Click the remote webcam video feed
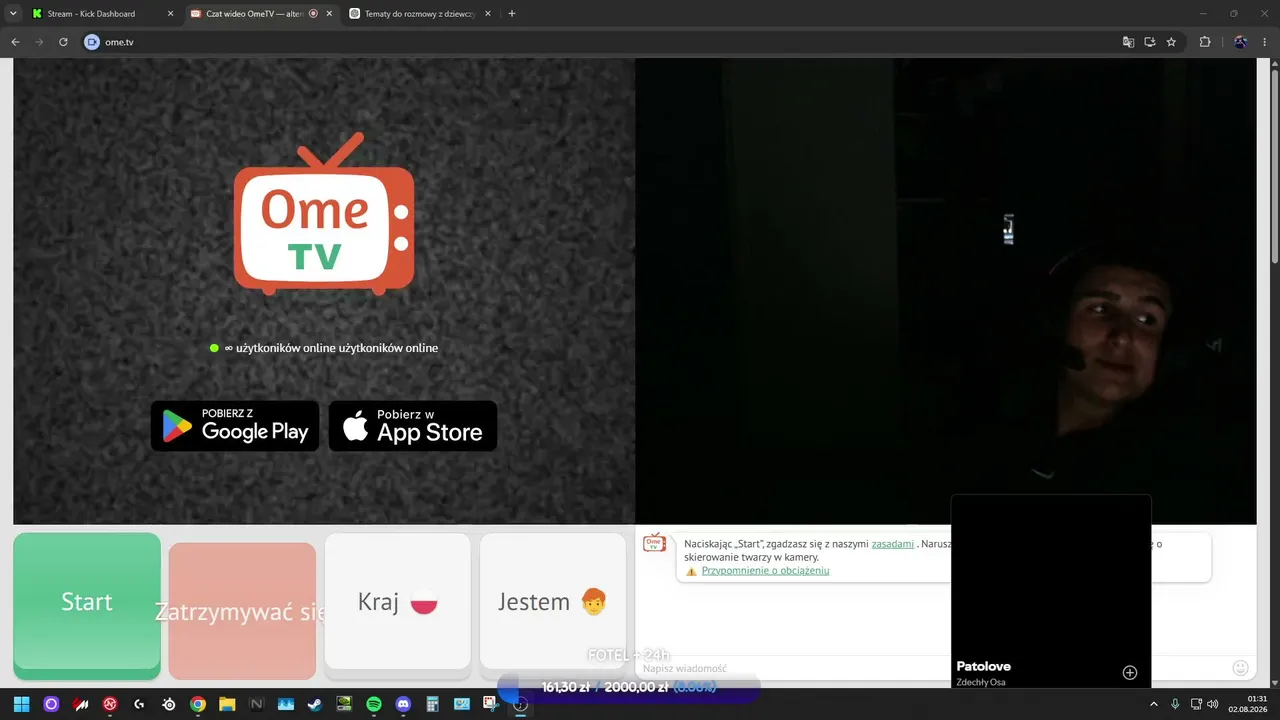Viewport: 1280px width, 720px height. (x=945, y=290)
